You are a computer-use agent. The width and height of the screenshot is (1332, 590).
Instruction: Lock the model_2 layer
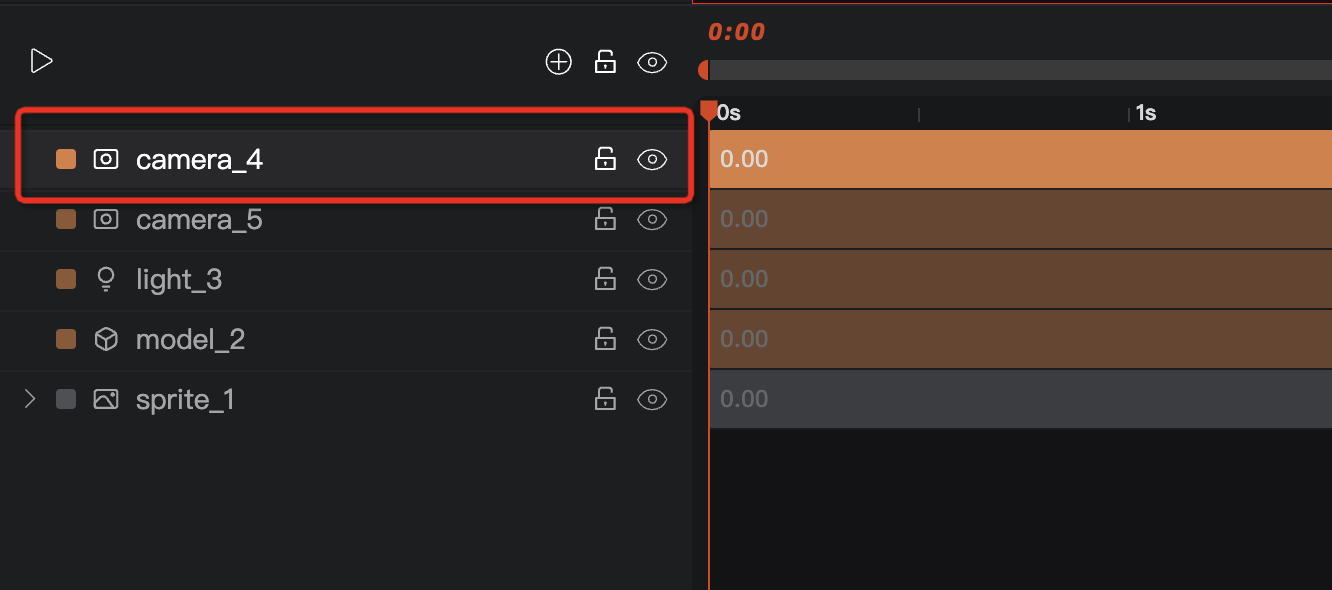[605, 338]
